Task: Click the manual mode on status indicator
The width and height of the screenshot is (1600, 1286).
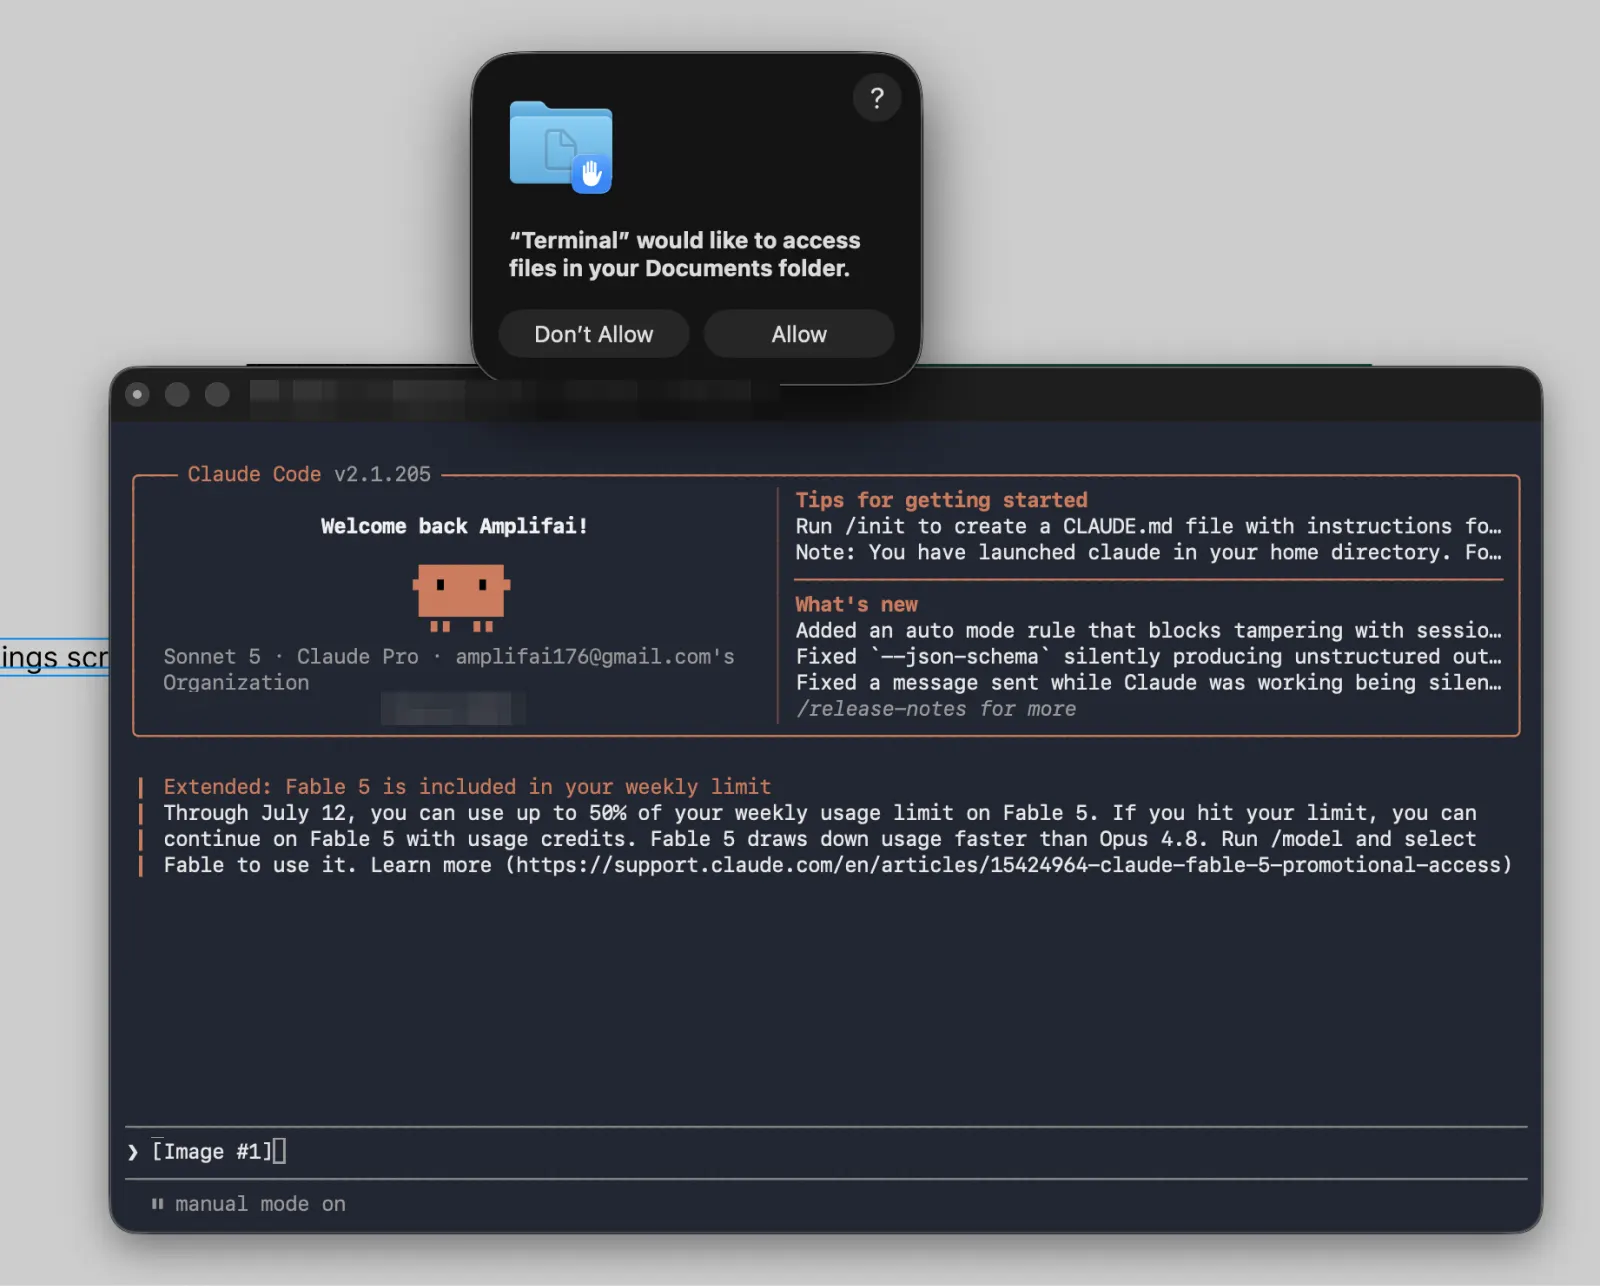Action: coord(260,1204)
